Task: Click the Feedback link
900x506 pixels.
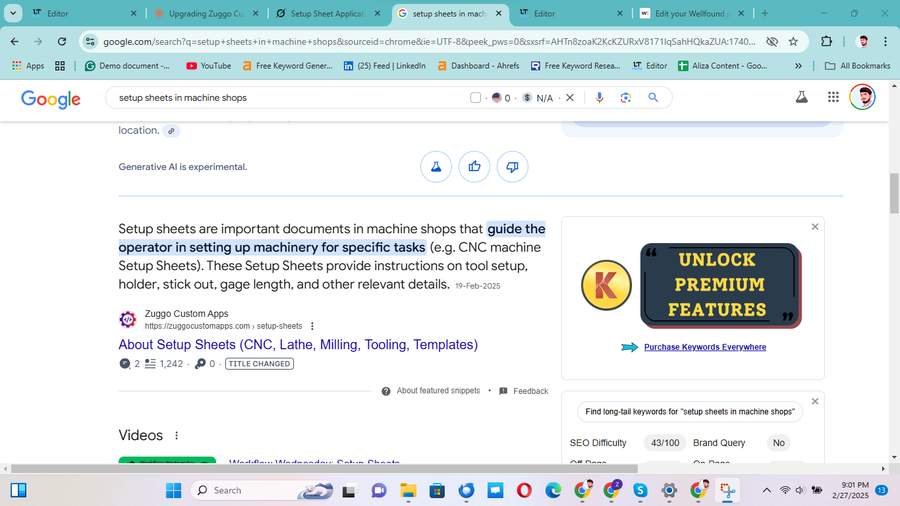Action: click(x=530, y=391)
